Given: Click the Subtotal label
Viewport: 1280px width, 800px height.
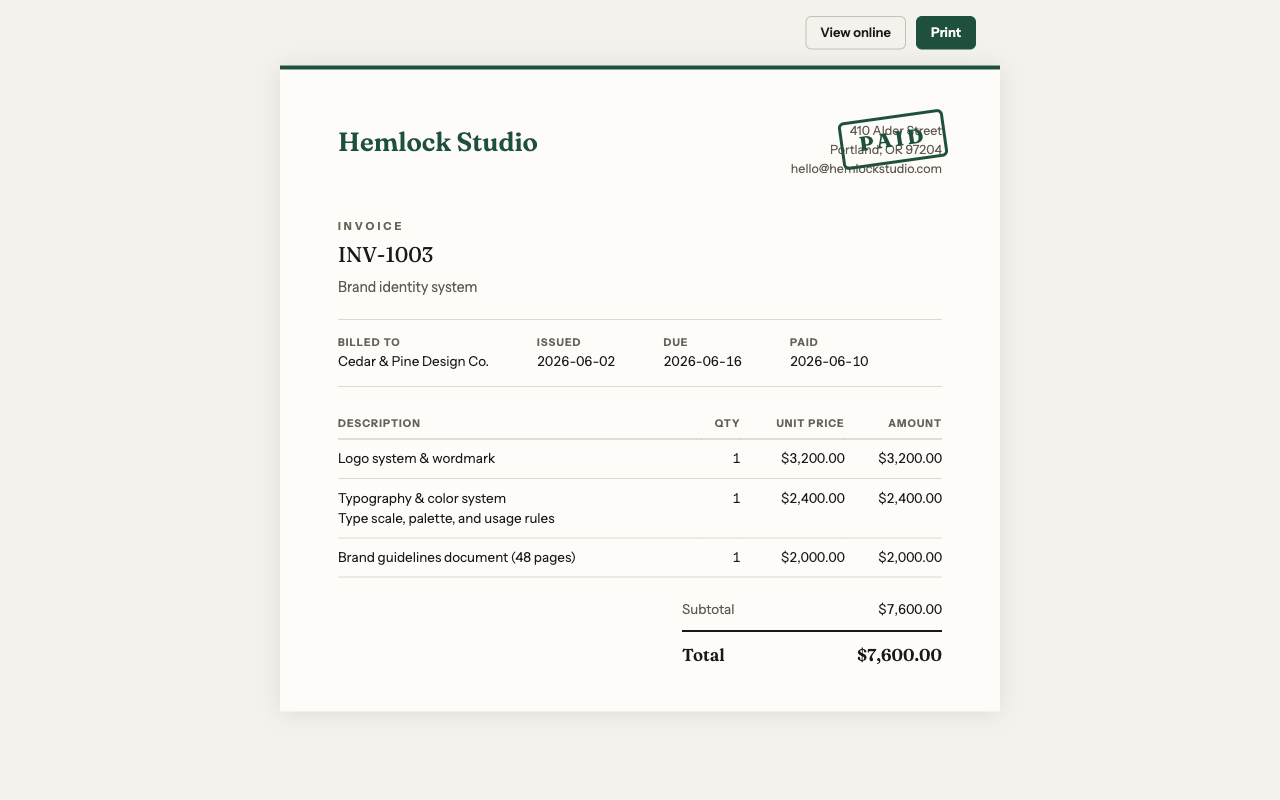Looking at the screenshot, I should click(x=708, y=609).
